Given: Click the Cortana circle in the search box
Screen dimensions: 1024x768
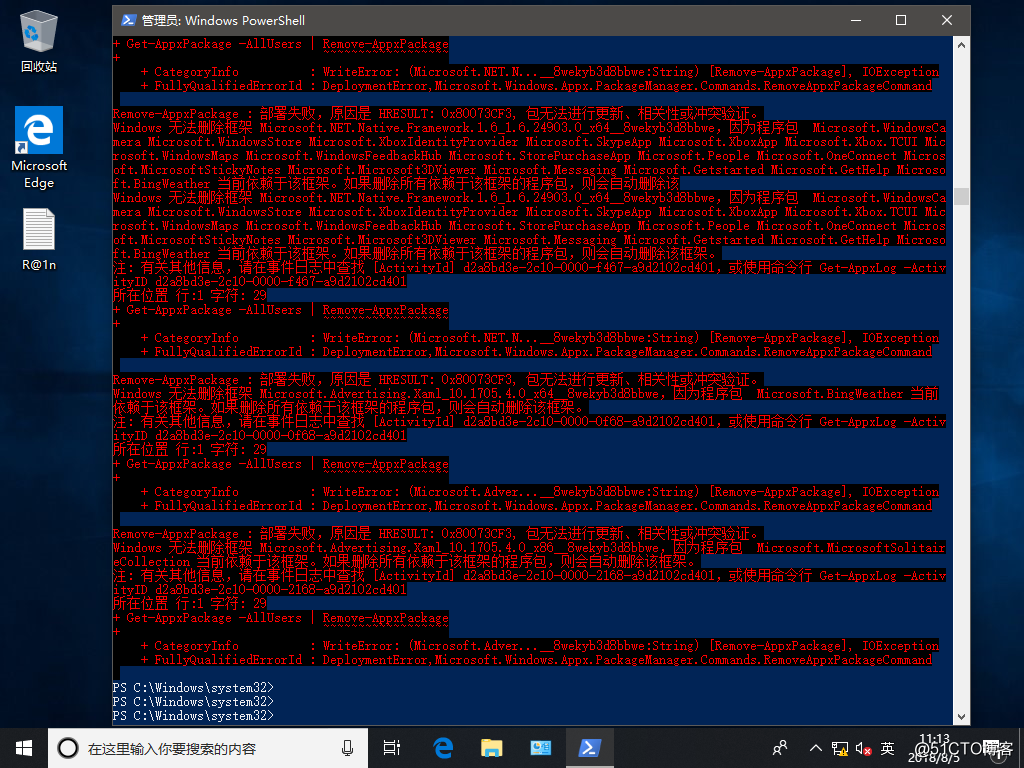Looking at the screenshot, I should [68, 748].
